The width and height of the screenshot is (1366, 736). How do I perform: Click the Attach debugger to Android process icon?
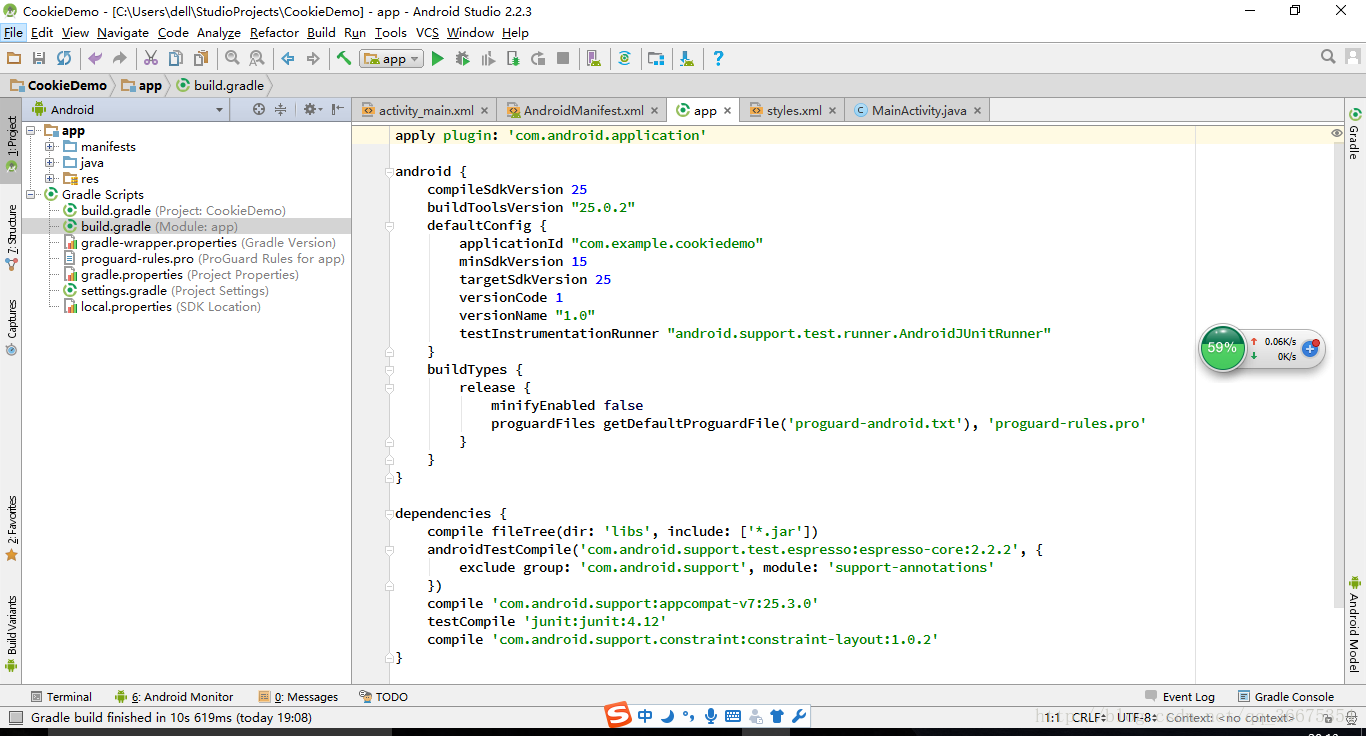point(513,59)
